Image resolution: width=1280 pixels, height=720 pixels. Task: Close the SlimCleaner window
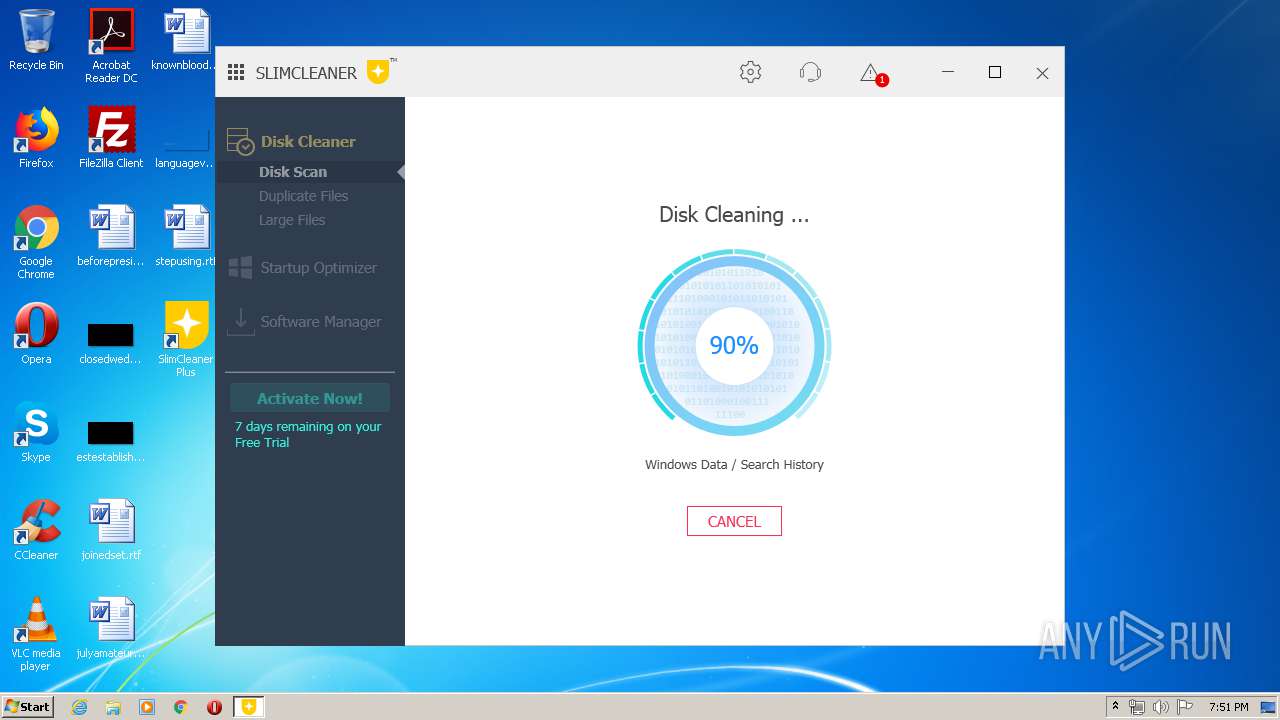tap(1042, 73)
